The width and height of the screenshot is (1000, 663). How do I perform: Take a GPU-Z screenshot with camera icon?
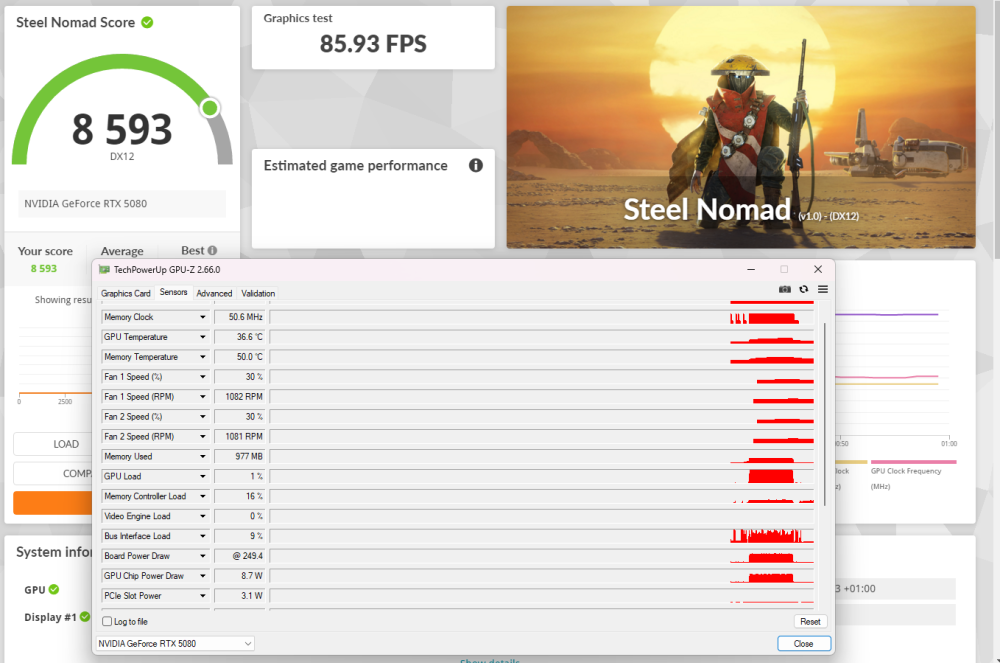point(784,289)
